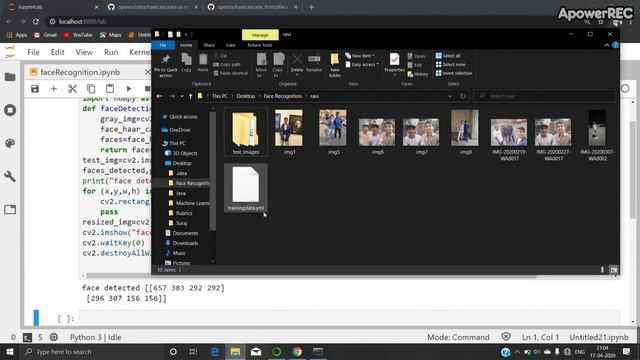Click the Copy icon in Clipboard group
Screen dimensions: 640x360
point(187,62)
